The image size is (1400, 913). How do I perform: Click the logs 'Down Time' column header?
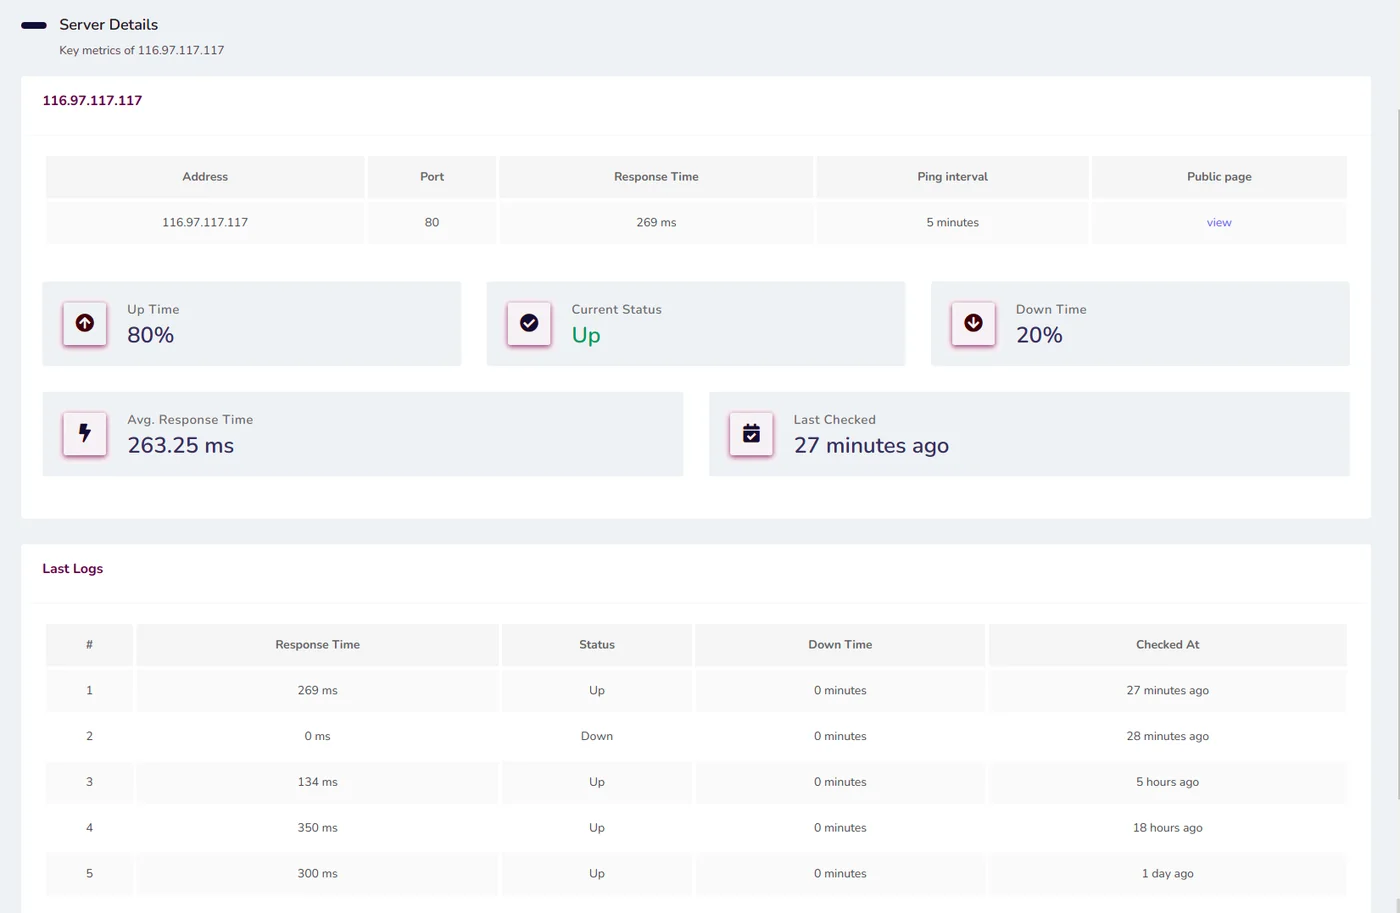point(840,644)
